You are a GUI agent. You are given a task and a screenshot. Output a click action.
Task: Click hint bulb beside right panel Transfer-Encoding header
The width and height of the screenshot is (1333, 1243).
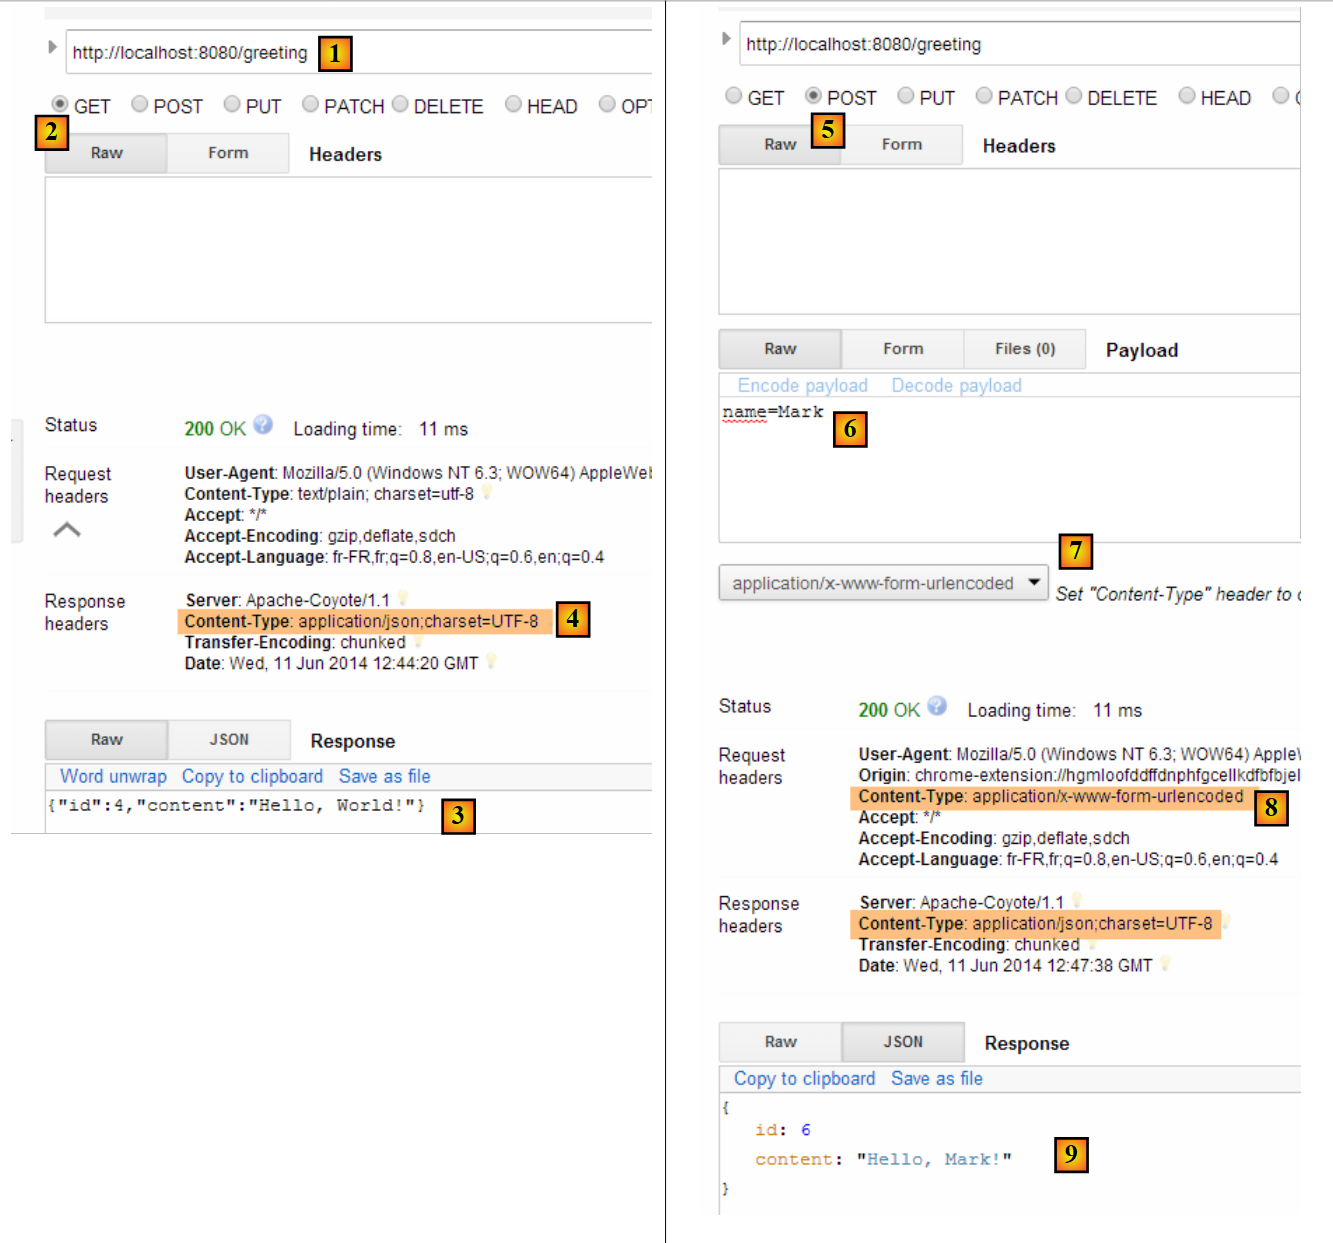coord(1093,944)
